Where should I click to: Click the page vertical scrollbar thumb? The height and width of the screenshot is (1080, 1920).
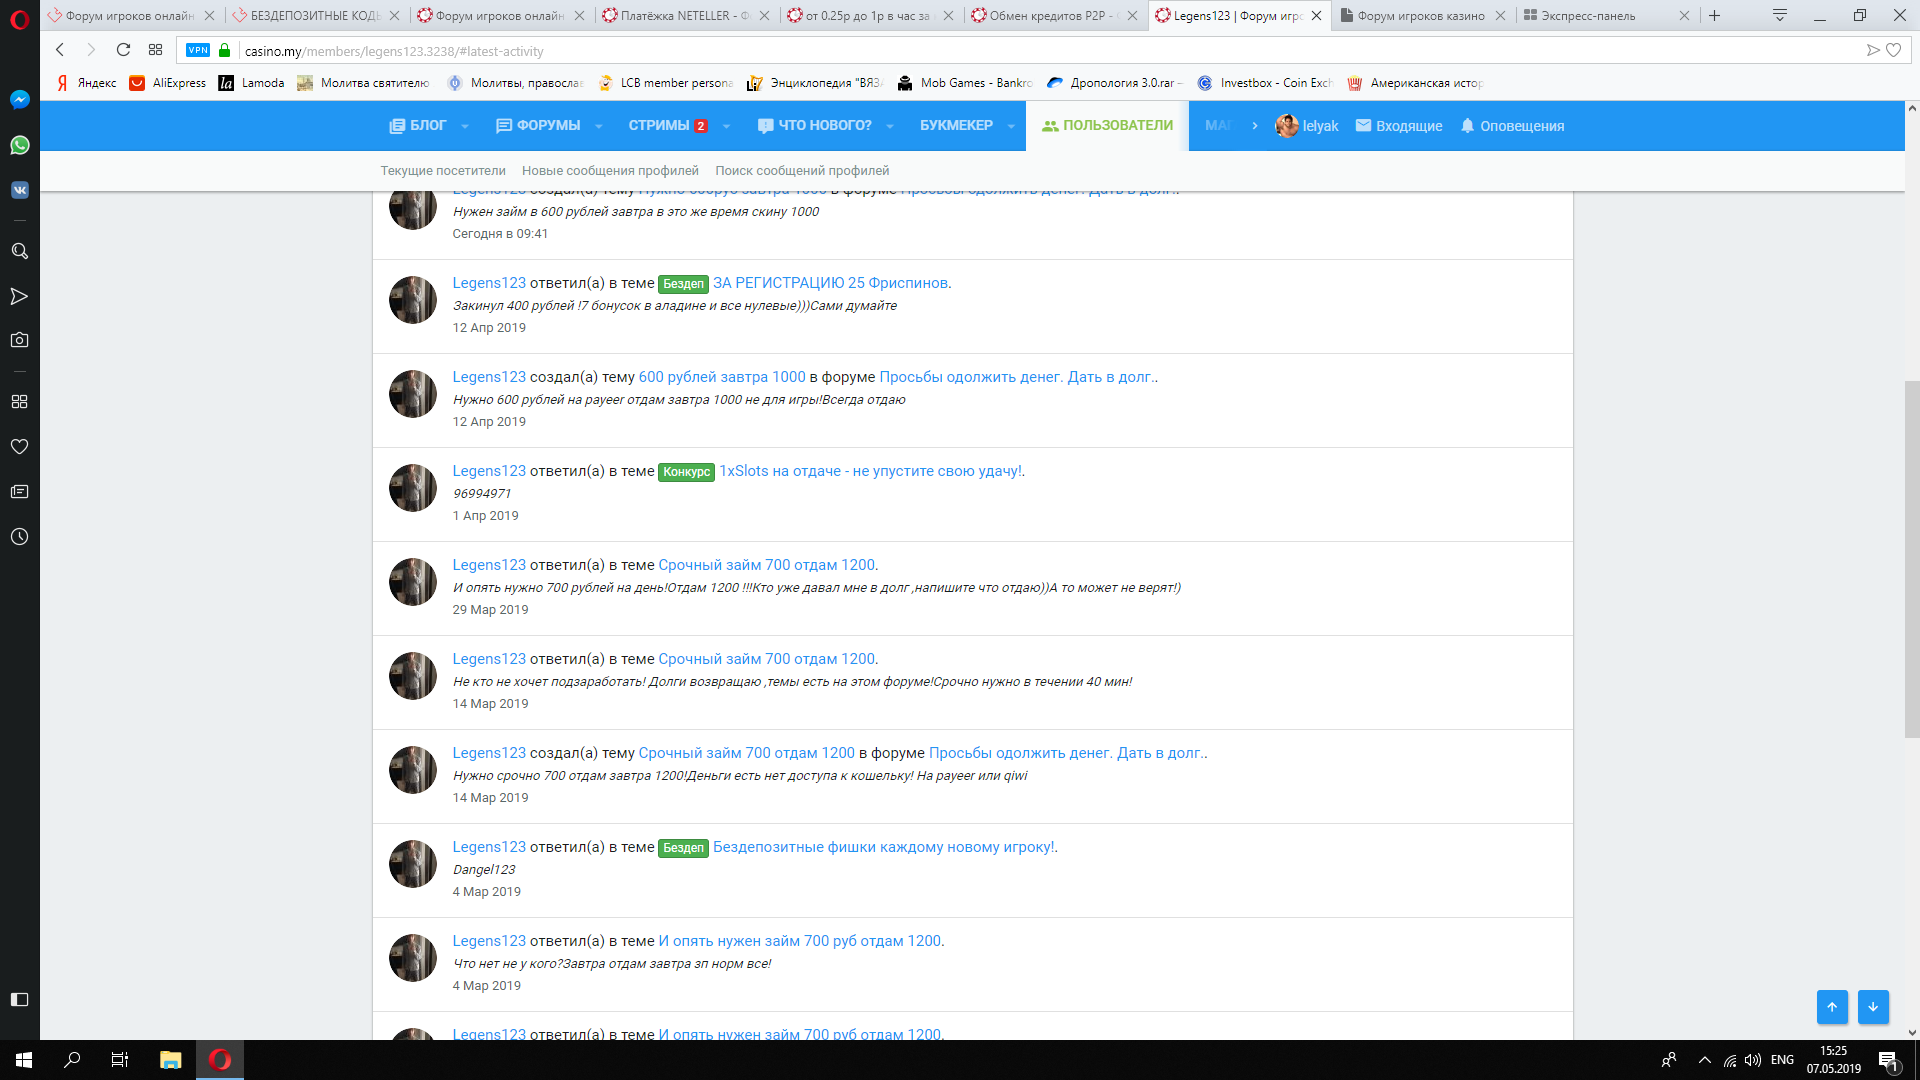point(1912,560)
